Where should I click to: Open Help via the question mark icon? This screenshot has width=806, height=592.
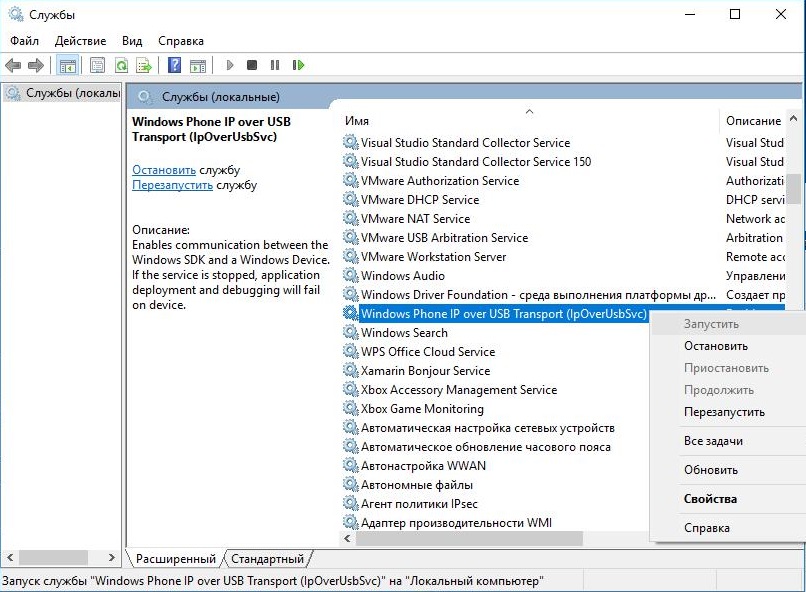(175, 65)
